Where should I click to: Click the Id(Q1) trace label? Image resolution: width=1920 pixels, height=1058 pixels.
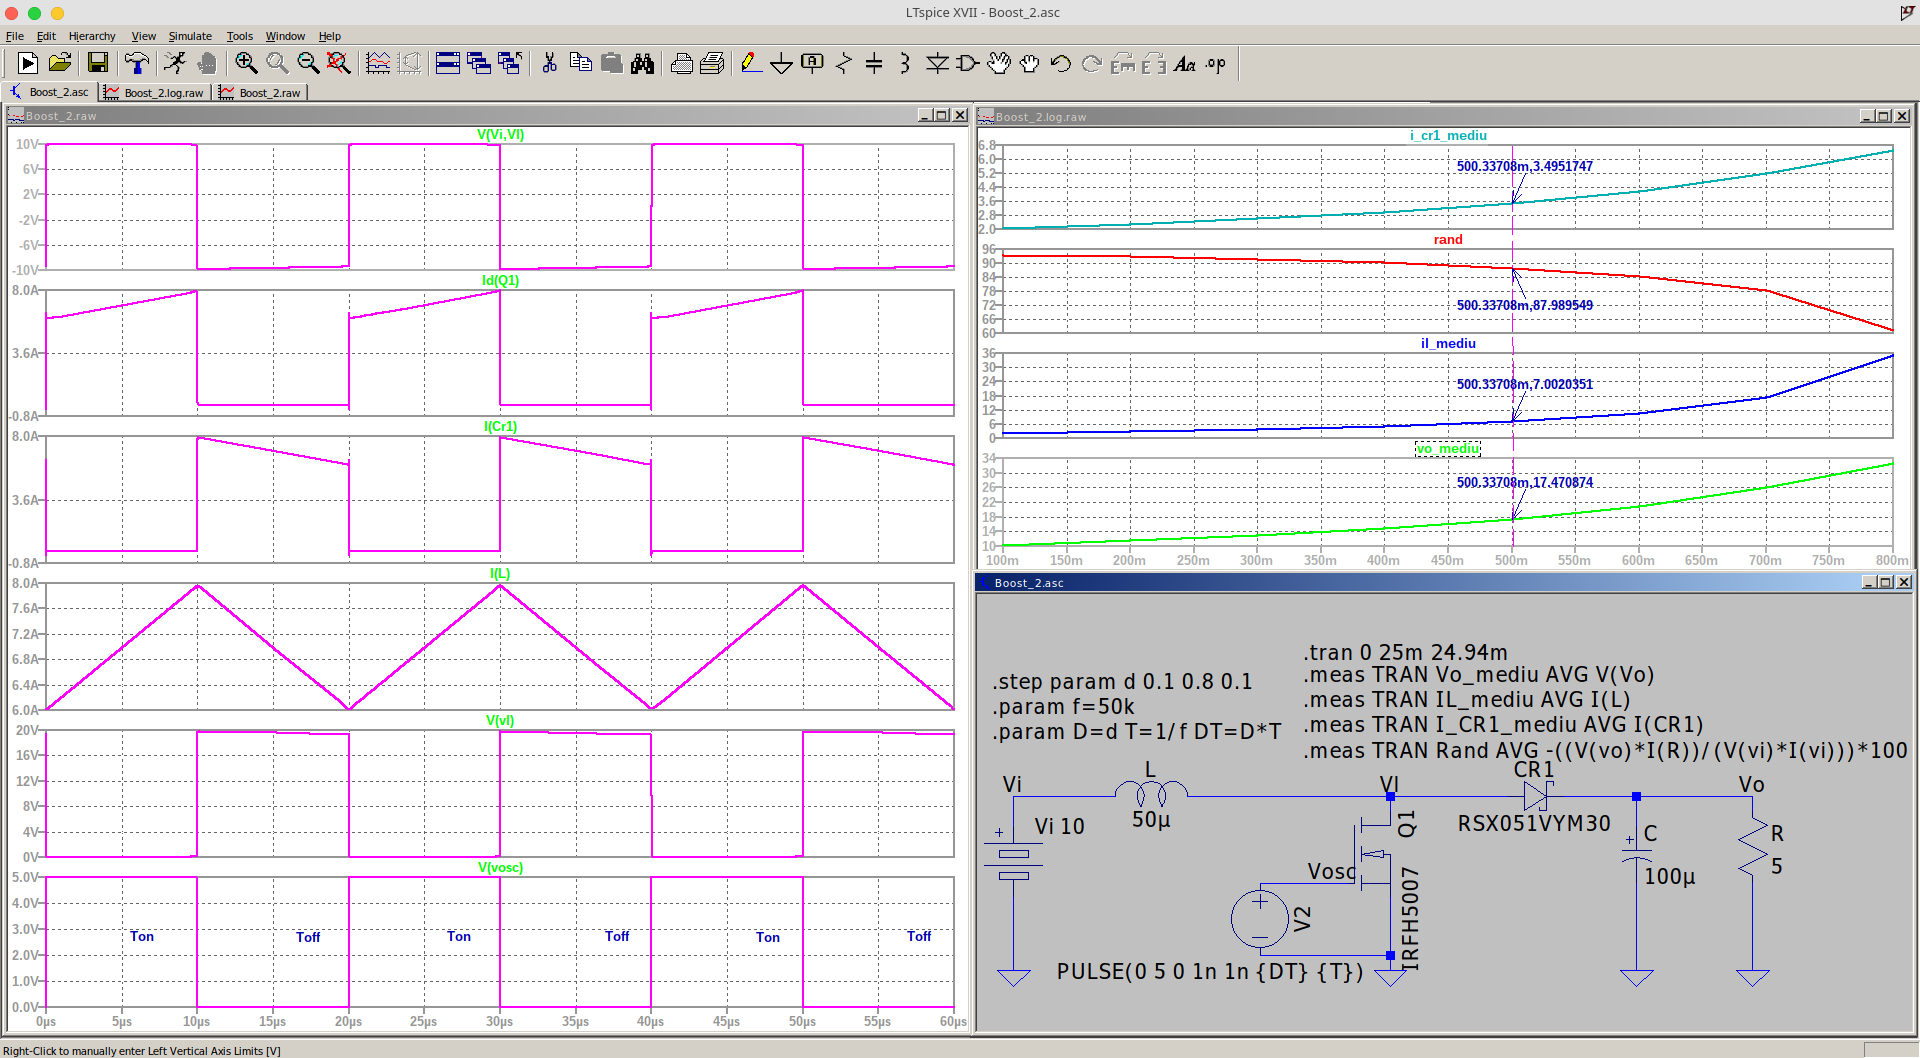click(x=500, y=280)
